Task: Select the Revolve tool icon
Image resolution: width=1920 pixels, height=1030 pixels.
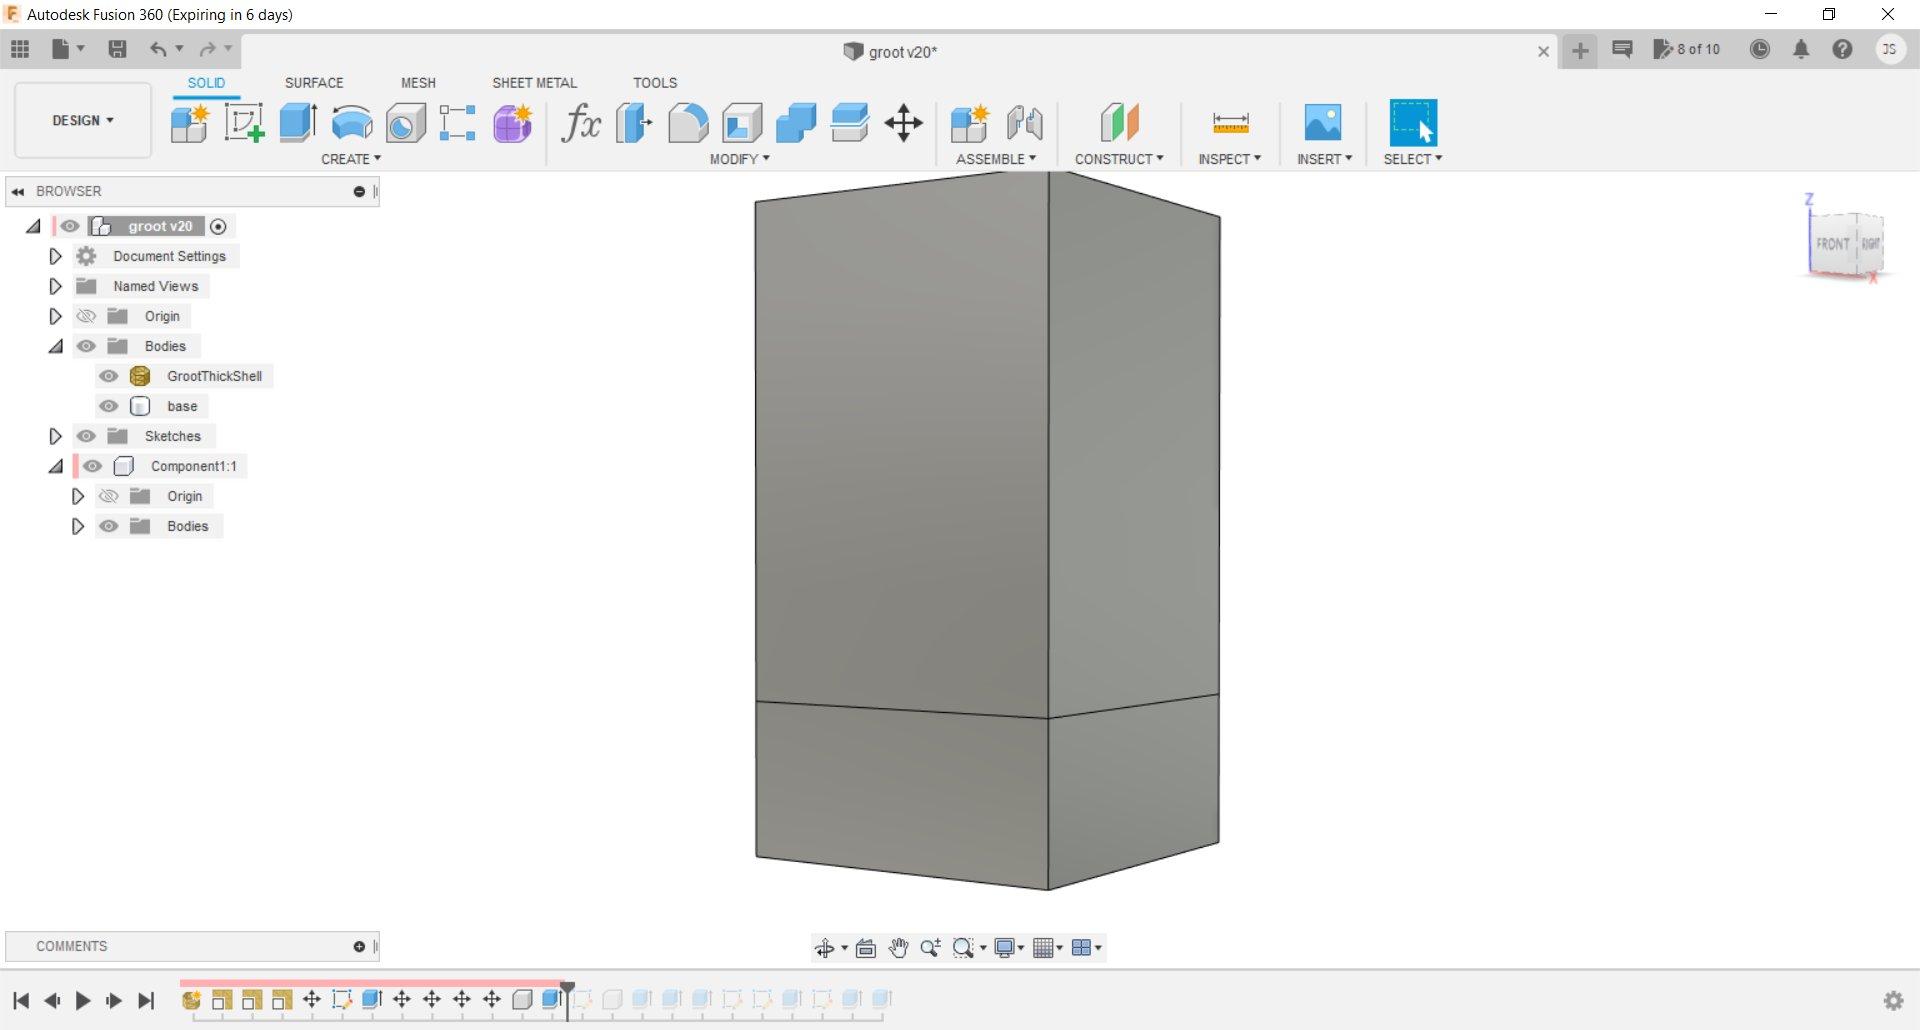Action: coord(352,123)
